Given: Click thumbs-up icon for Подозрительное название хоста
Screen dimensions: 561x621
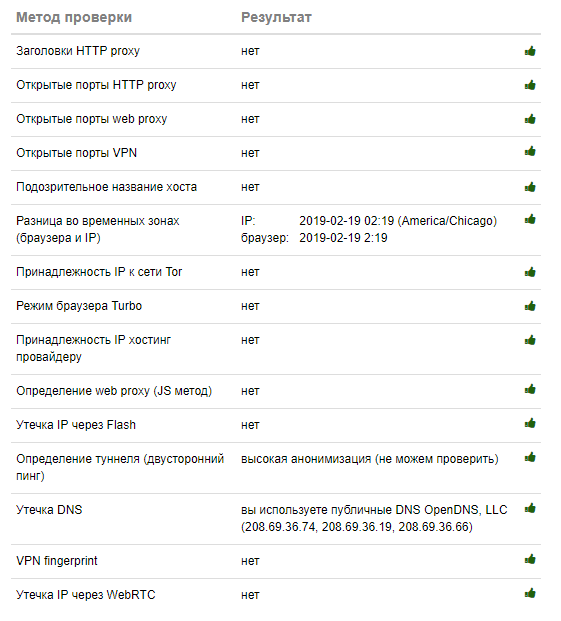Looking at the screenshot, I should [530, 187].
